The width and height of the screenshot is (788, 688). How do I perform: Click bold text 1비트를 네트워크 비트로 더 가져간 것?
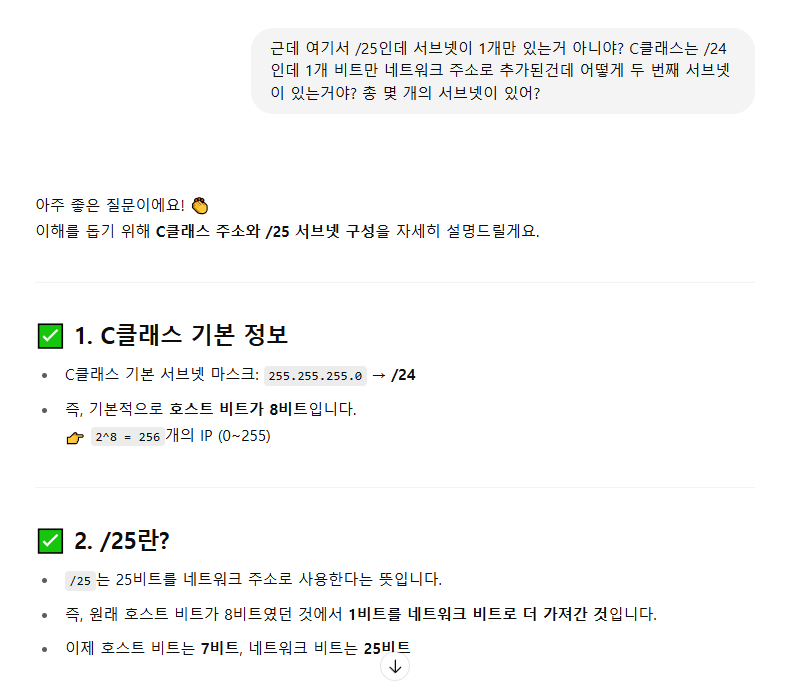477,614
